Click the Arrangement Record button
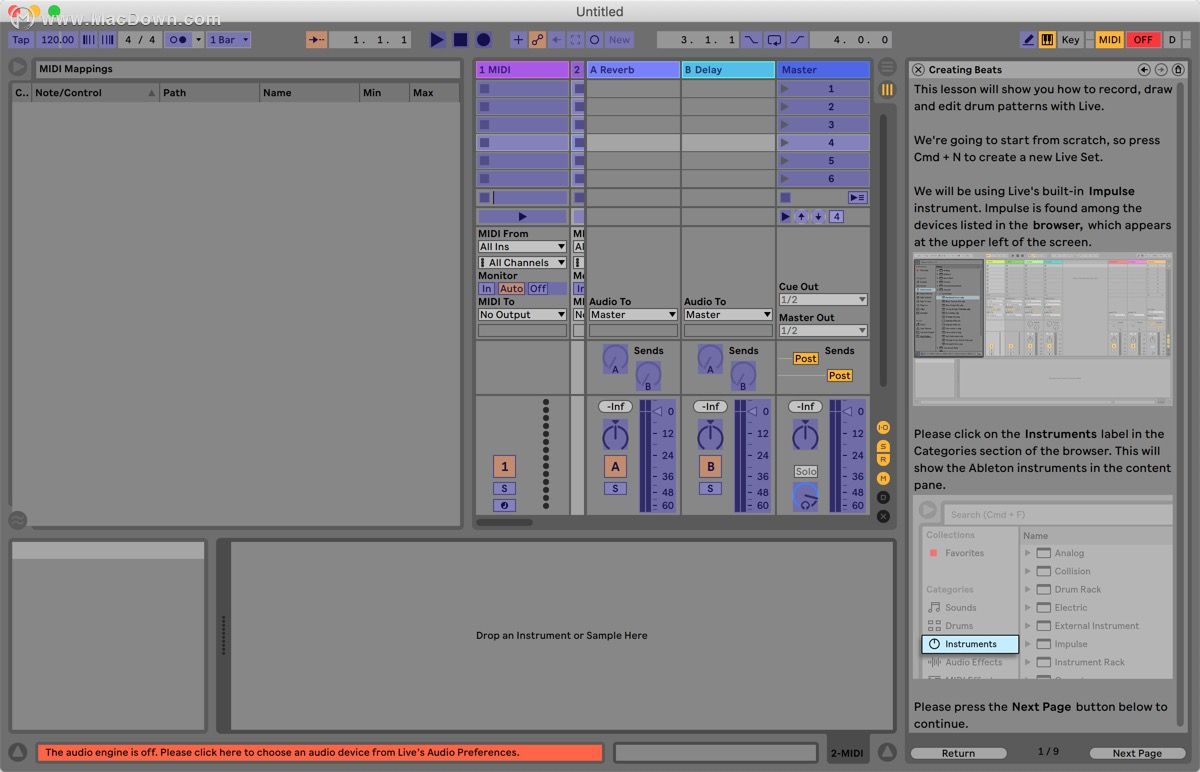Screen dimensions: 1200x772 [x=483, y=40]
